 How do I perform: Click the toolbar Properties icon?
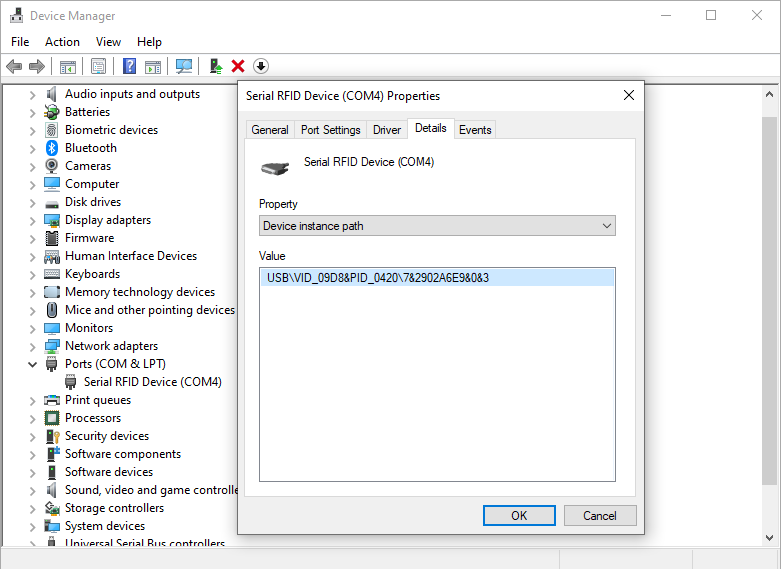pos(98,67)
